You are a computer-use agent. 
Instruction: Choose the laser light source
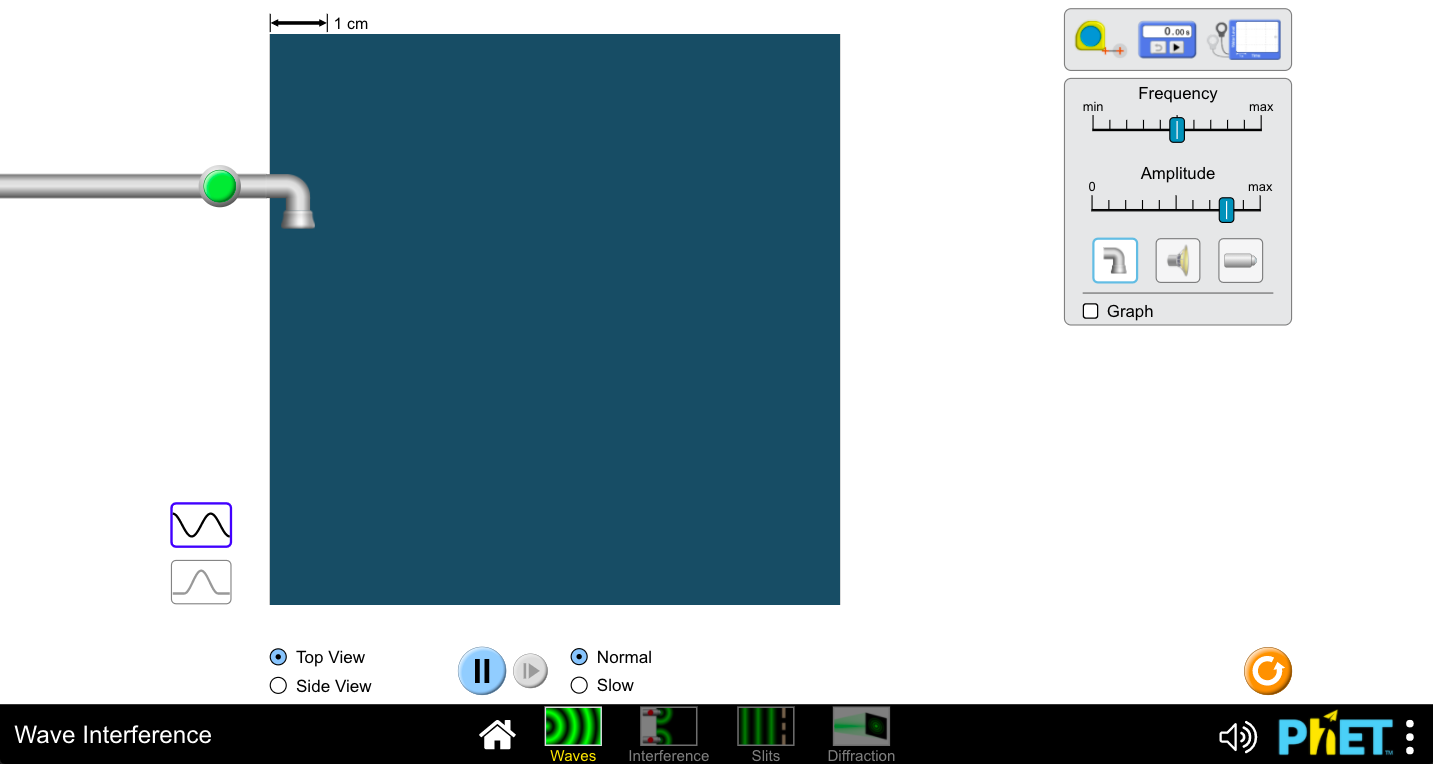pos(1241,261)
